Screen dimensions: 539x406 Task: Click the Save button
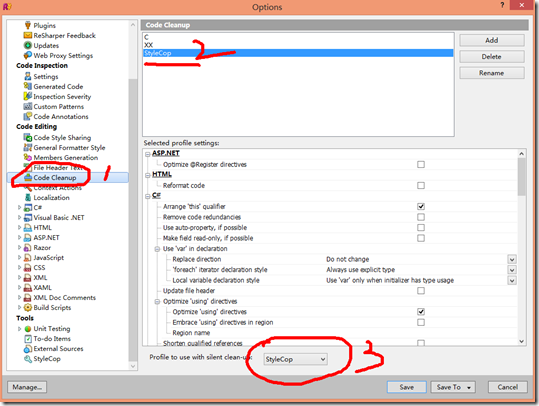tap(407, 387)
